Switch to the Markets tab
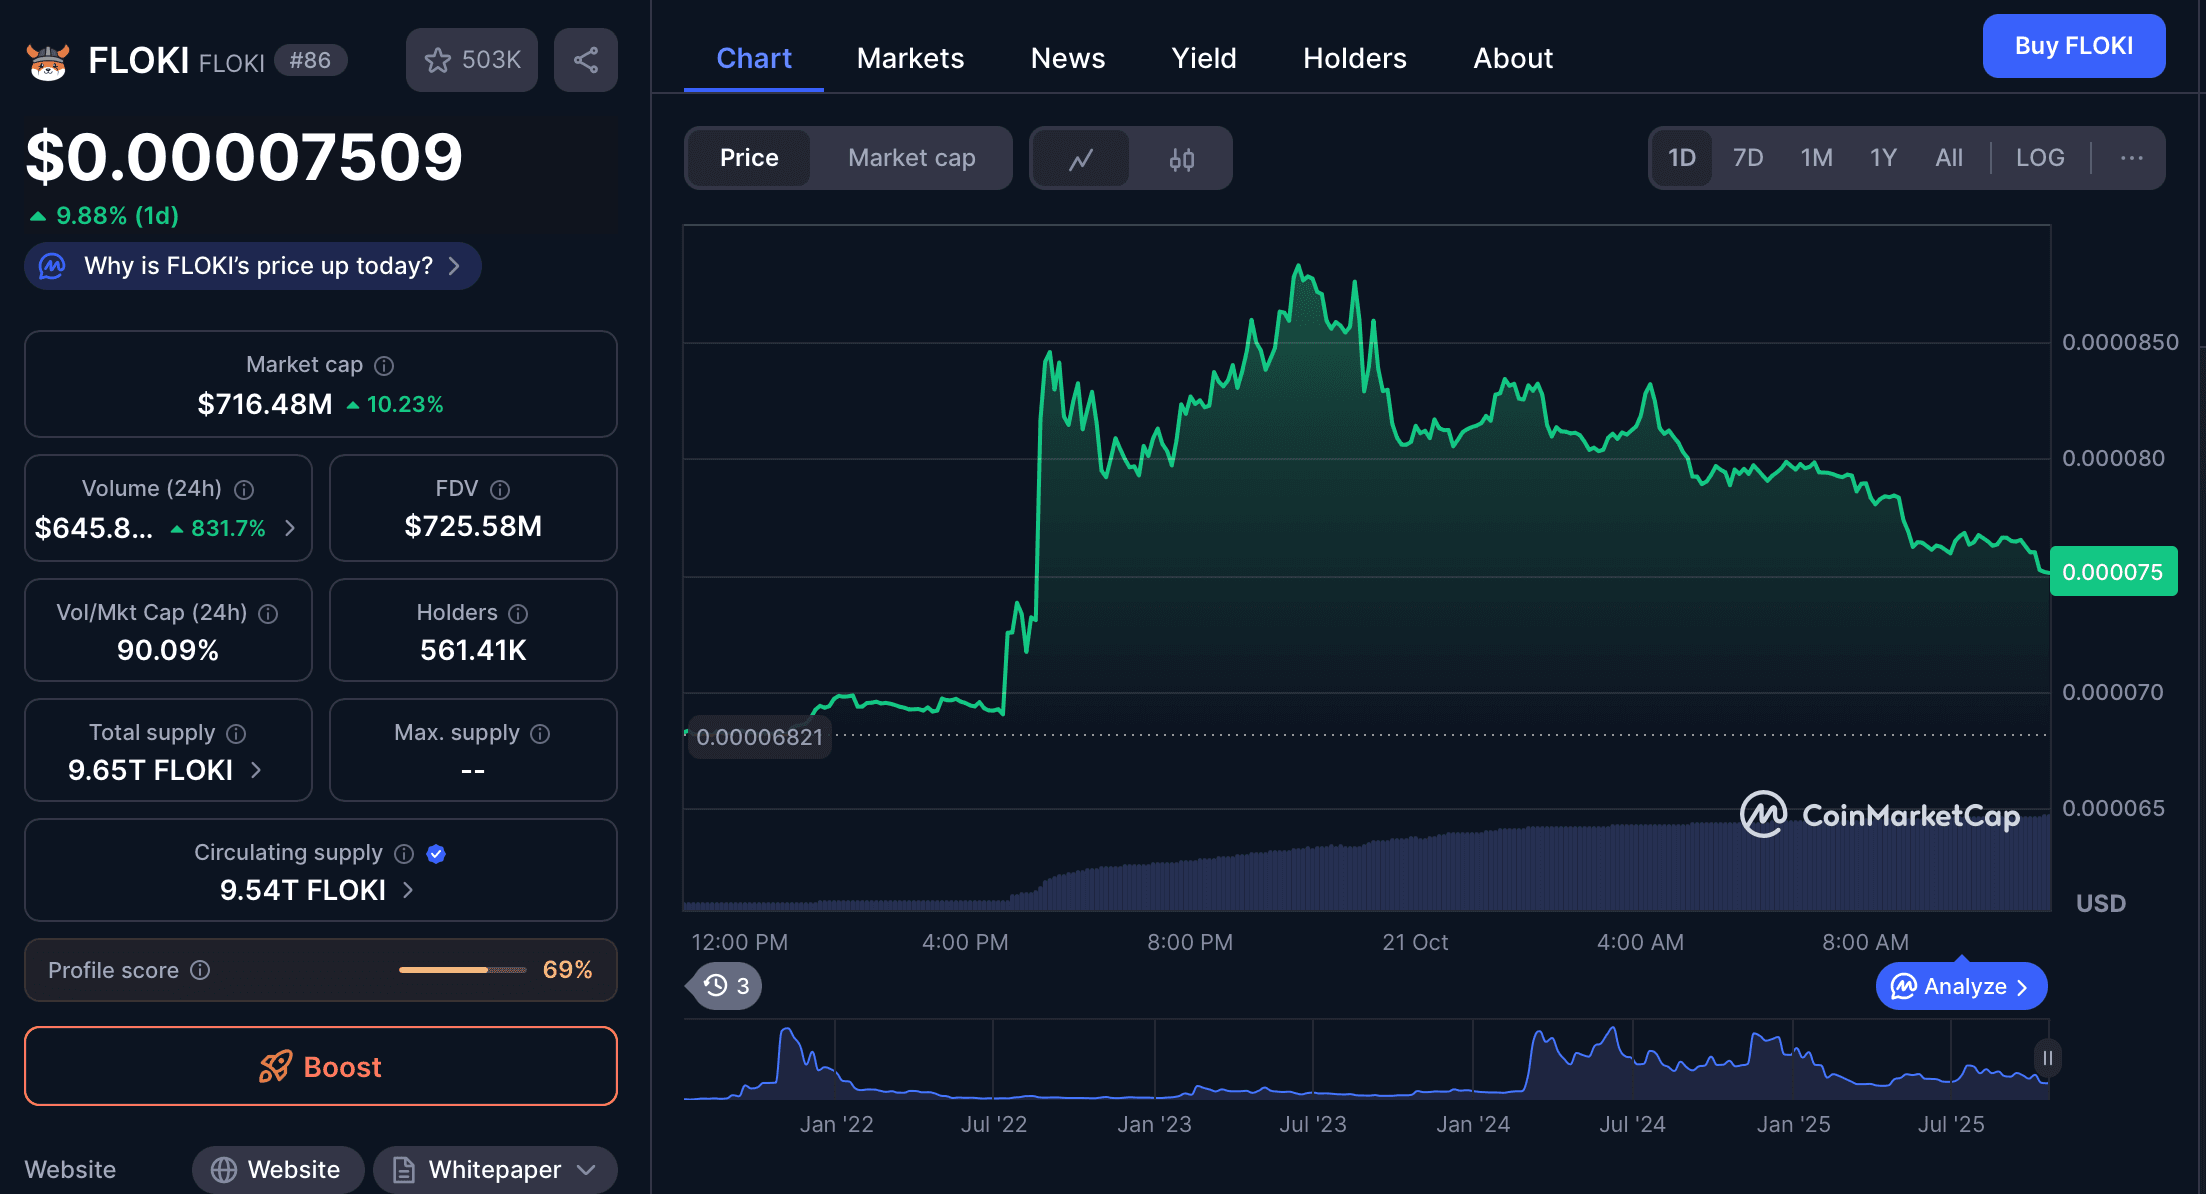Screen dimensions: 2206x1194 (x=909, y=58)
